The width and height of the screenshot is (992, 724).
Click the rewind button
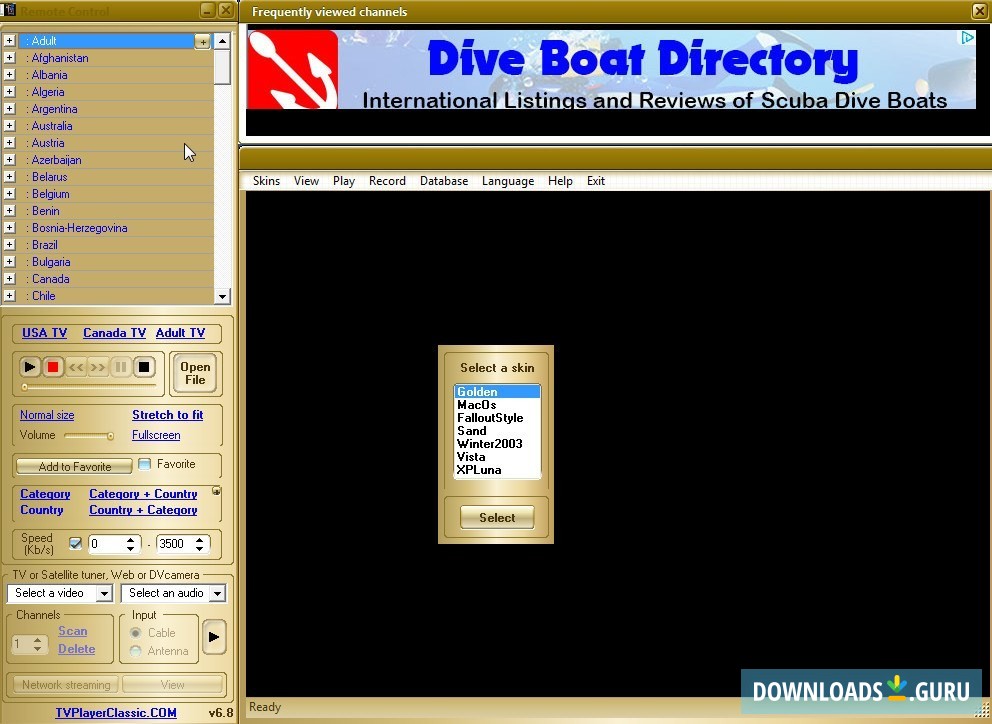point(76,367)
